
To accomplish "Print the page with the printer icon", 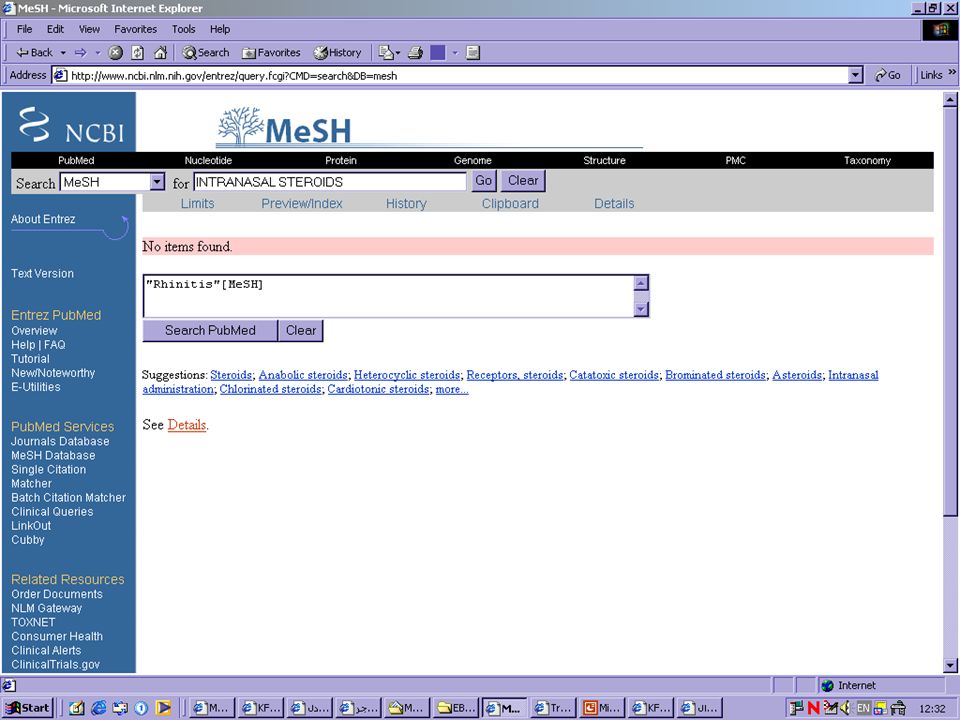I will [x=416, y=53].
